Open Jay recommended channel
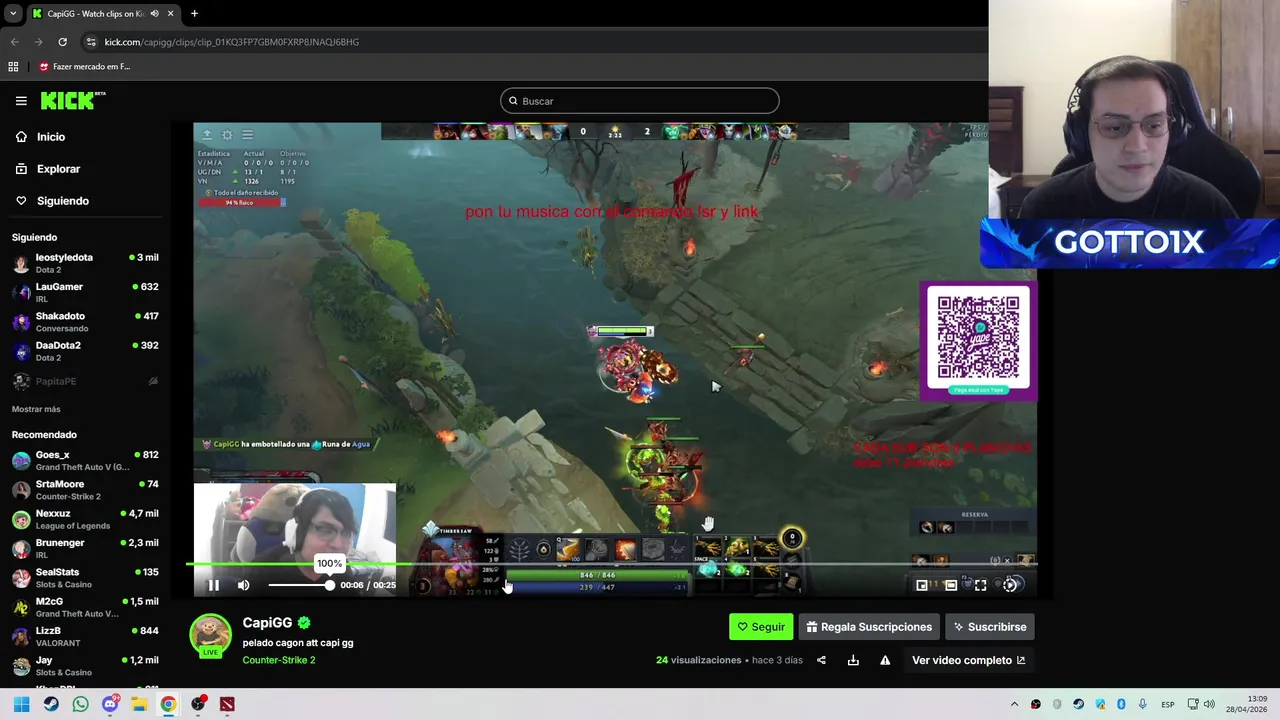Image resolution: width=1280 pixels, height=720 pixels. (85, 666)
